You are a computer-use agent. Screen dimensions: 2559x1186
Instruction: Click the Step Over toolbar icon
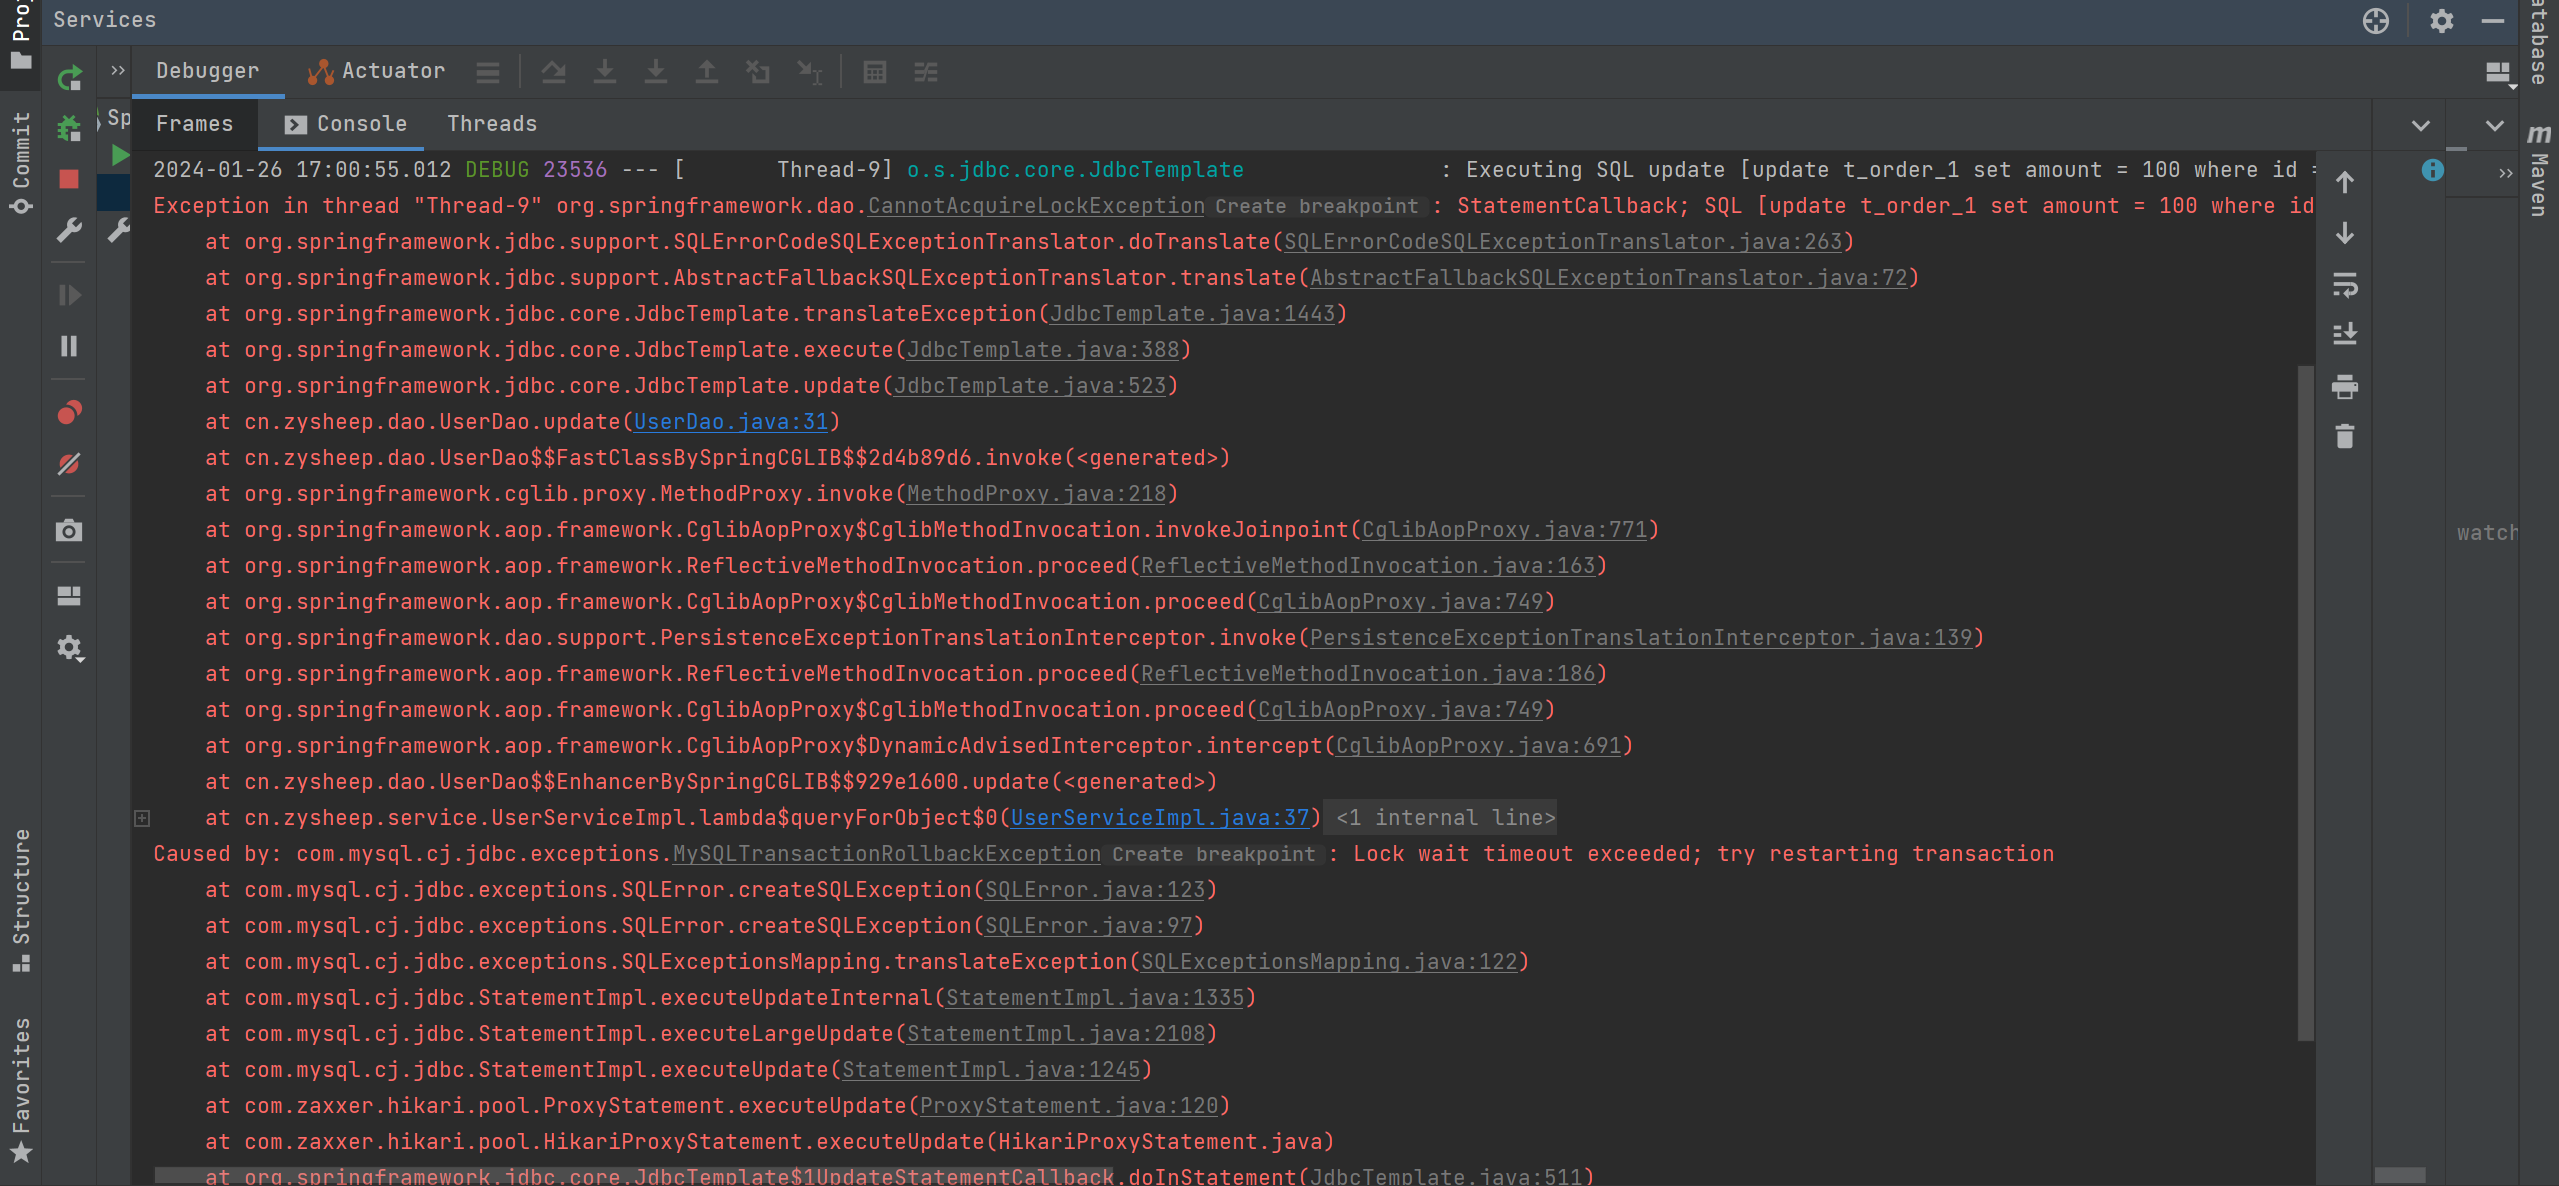click(x=553, y=72)
